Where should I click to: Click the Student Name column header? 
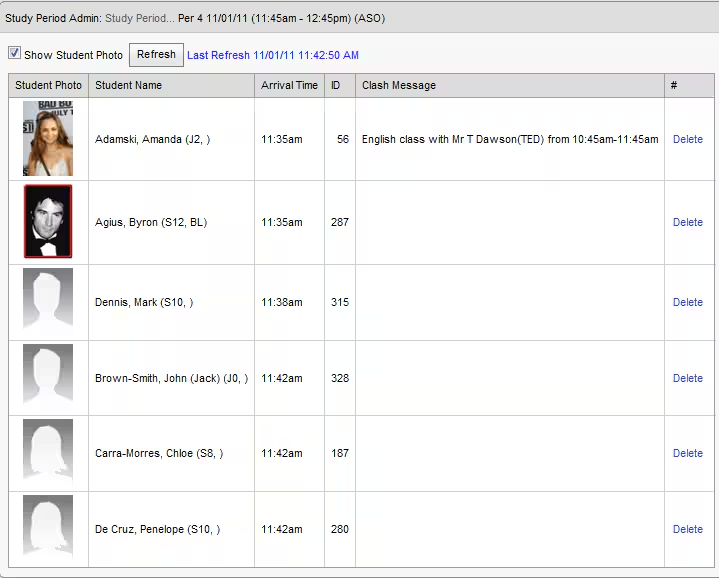pyautogui.click(x=171, y=85)
